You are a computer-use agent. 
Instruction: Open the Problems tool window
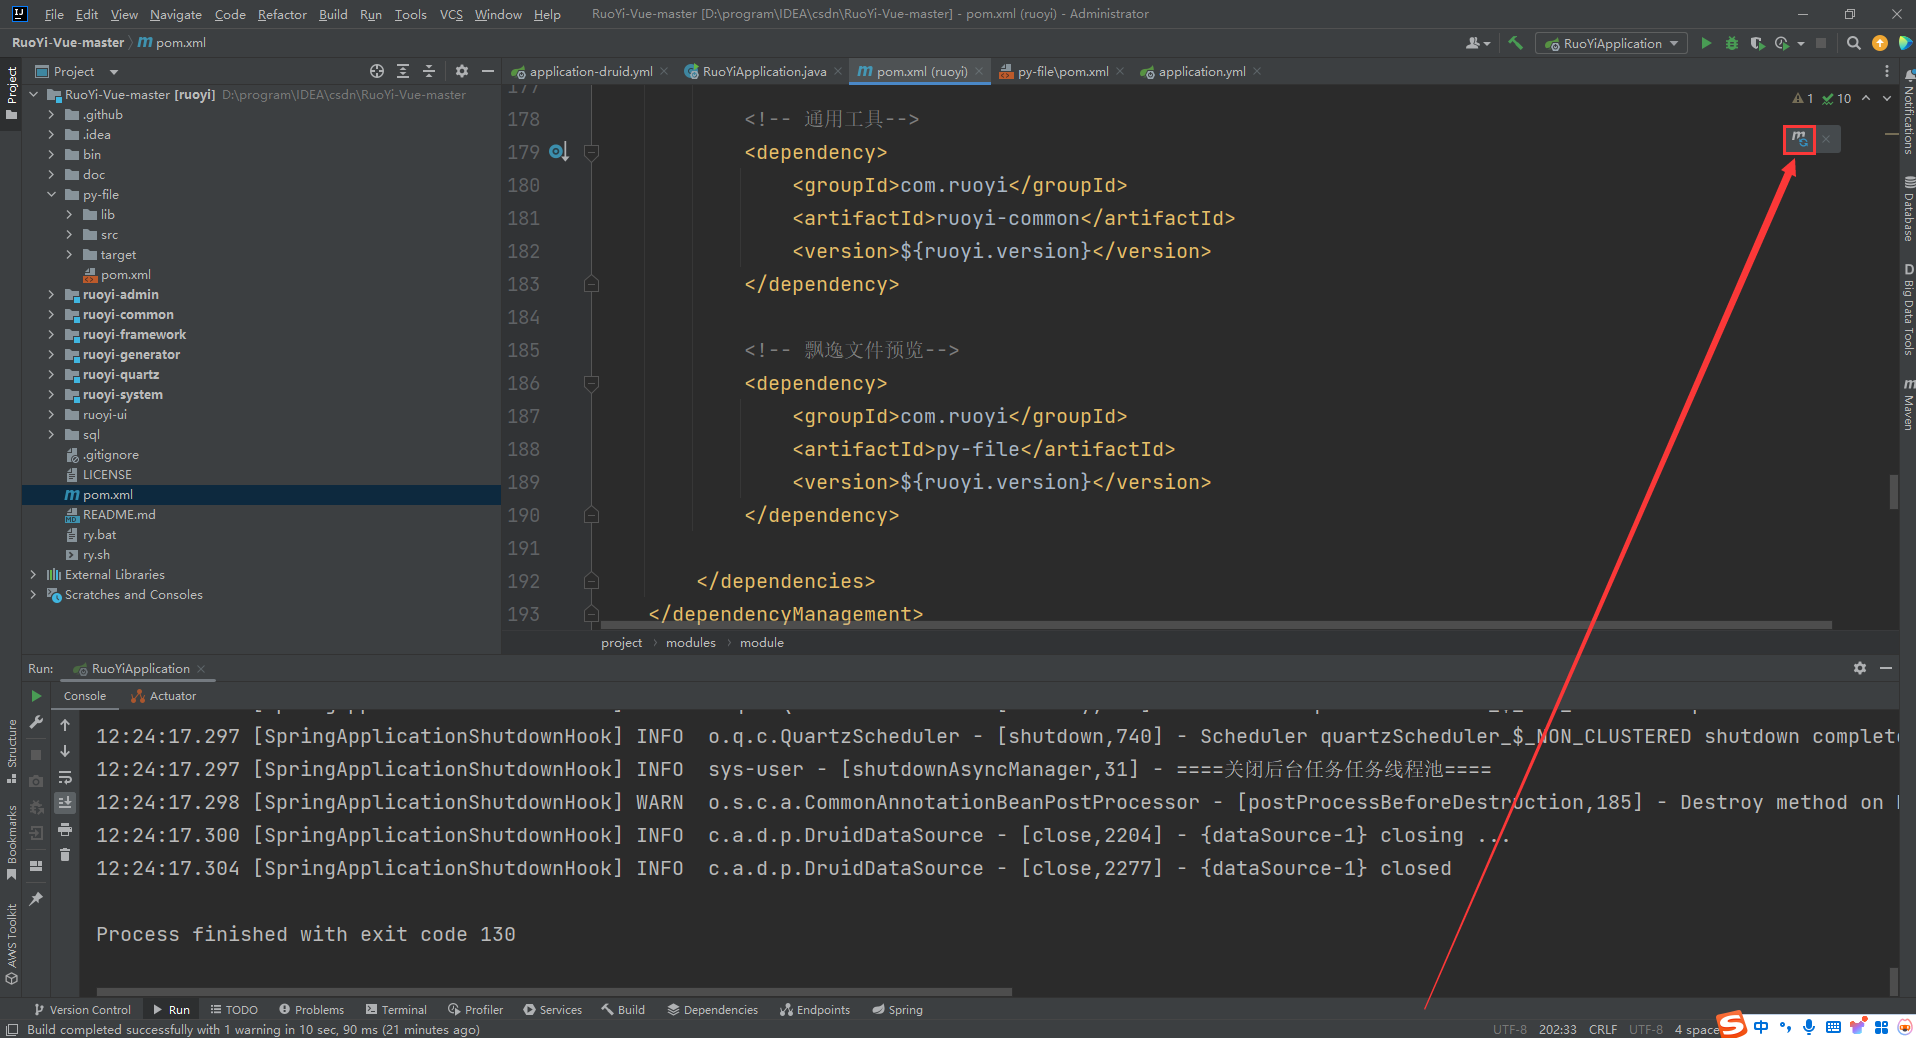pos(311,1010)
